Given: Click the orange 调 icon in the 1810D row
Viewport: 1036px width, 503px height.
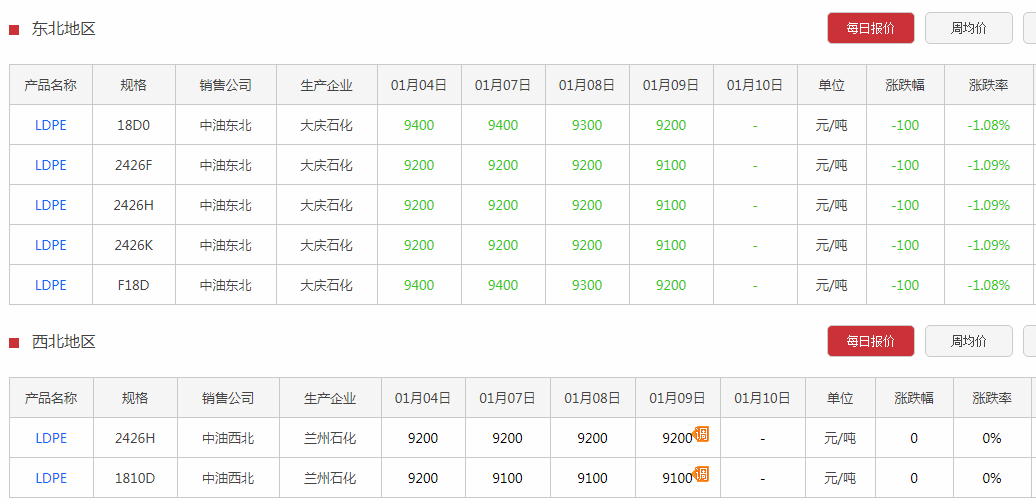Looking at the screenshot, I should (701, 474).
